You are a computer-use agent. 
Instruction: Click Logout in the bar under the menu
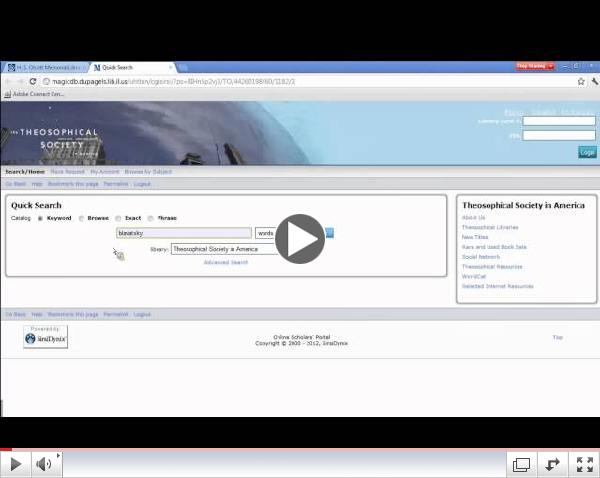pos(142,184)
